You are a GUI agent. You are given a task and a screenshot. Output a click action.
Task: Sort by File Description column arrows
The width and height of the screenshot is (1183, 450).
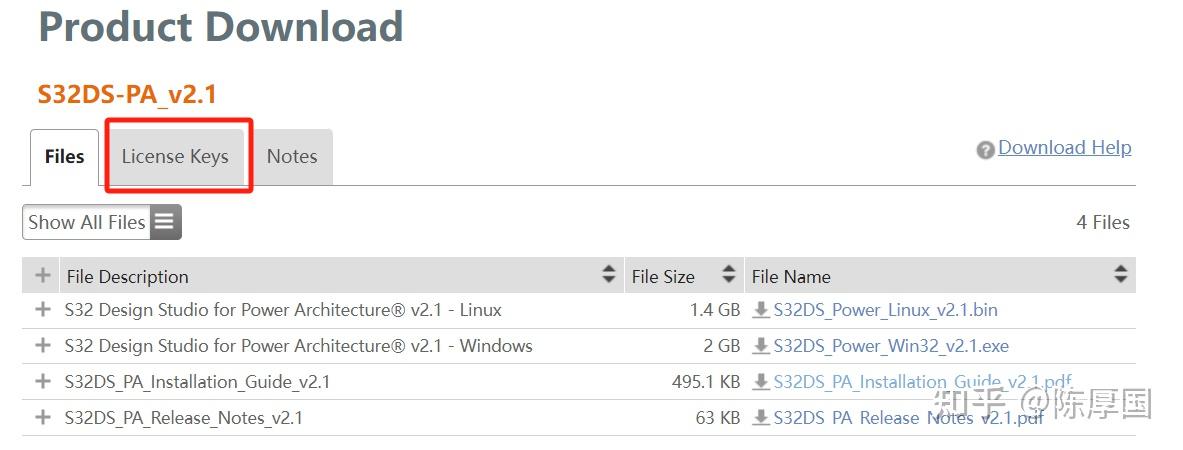608,275
